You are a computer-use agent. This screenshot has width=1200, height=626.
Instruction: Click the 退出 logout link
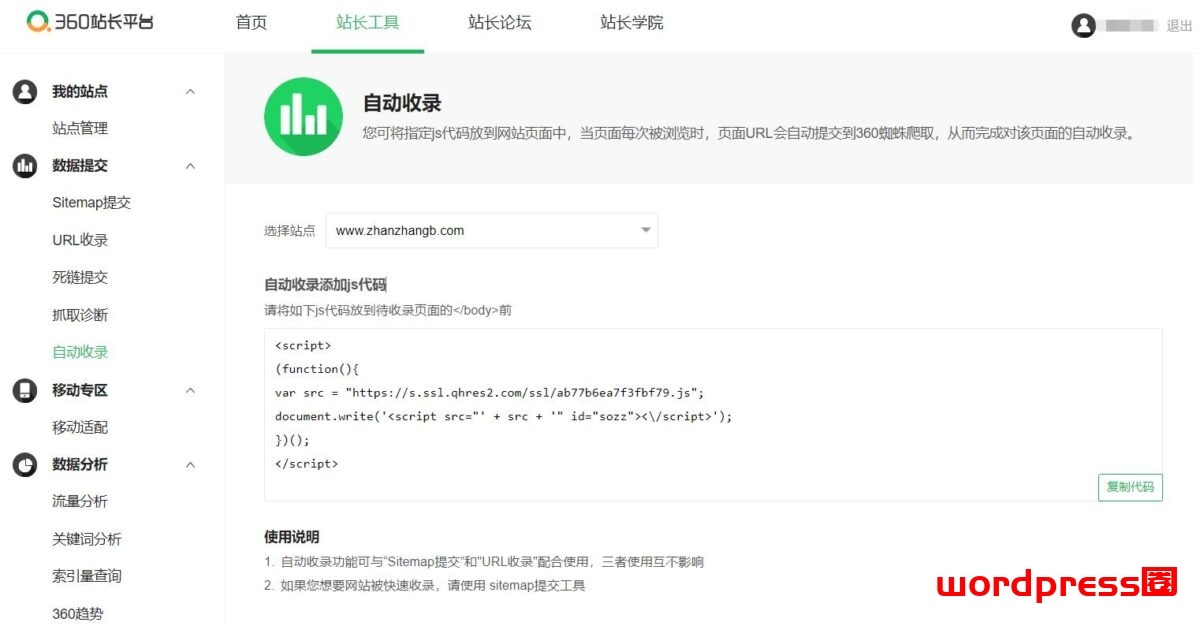pyautogui.click(x=1179, y=26)
